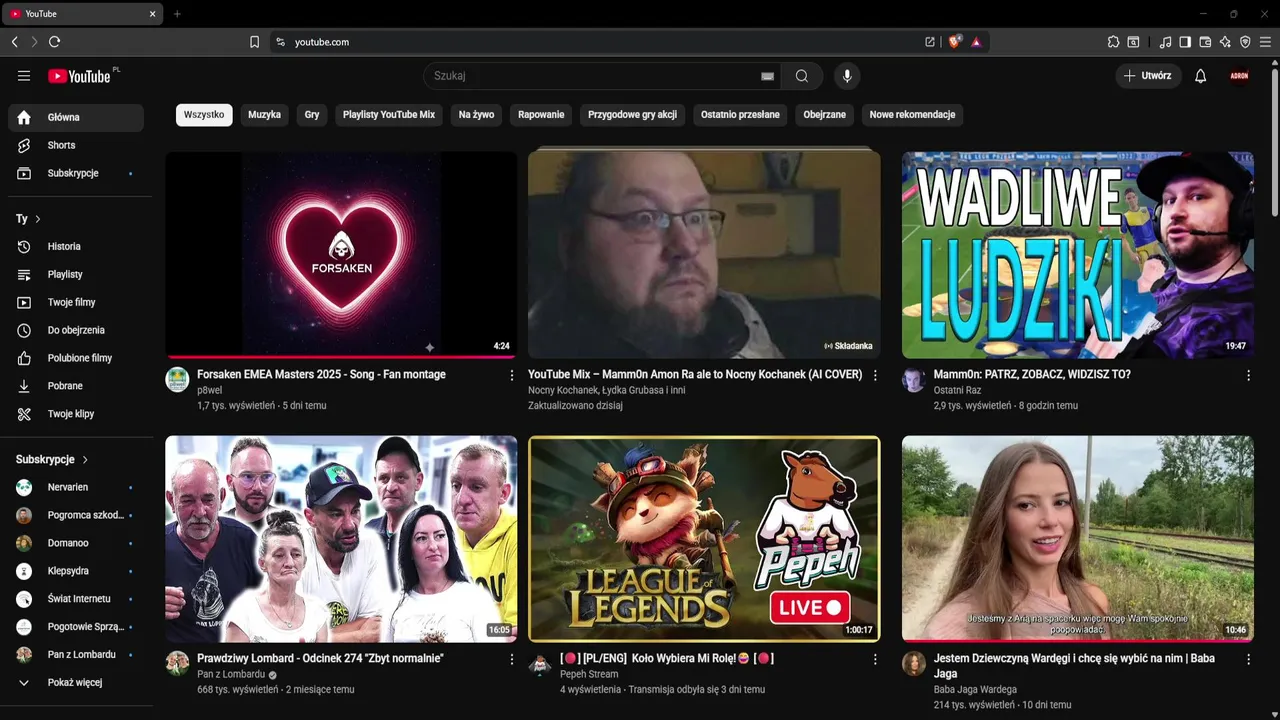Screen dimensions: 1280x720
Task: Open Shorts in the sidebar
Action: 76,145
